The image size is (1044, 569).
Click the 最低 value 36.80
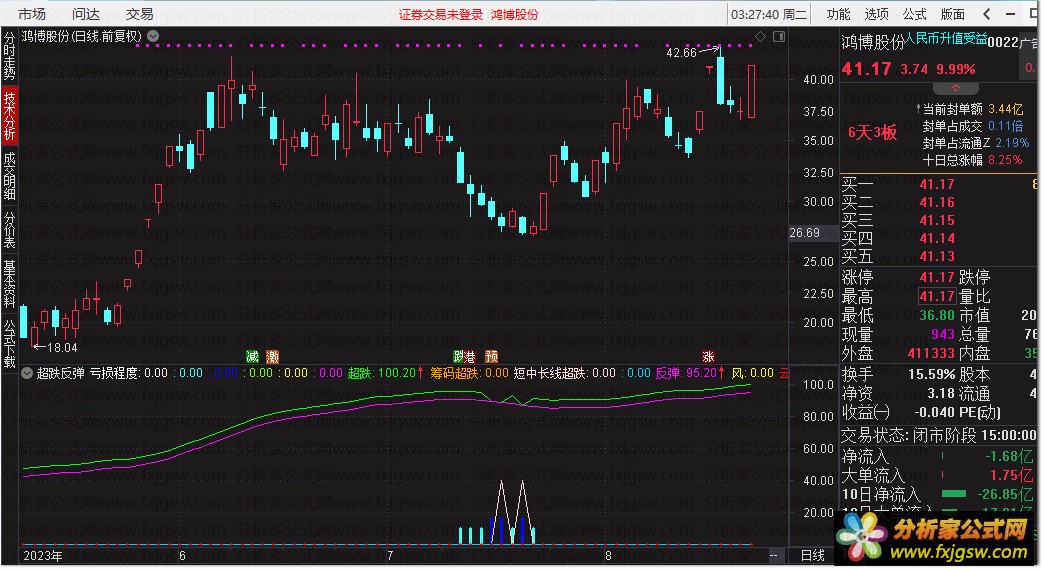(x=937, y=315)
